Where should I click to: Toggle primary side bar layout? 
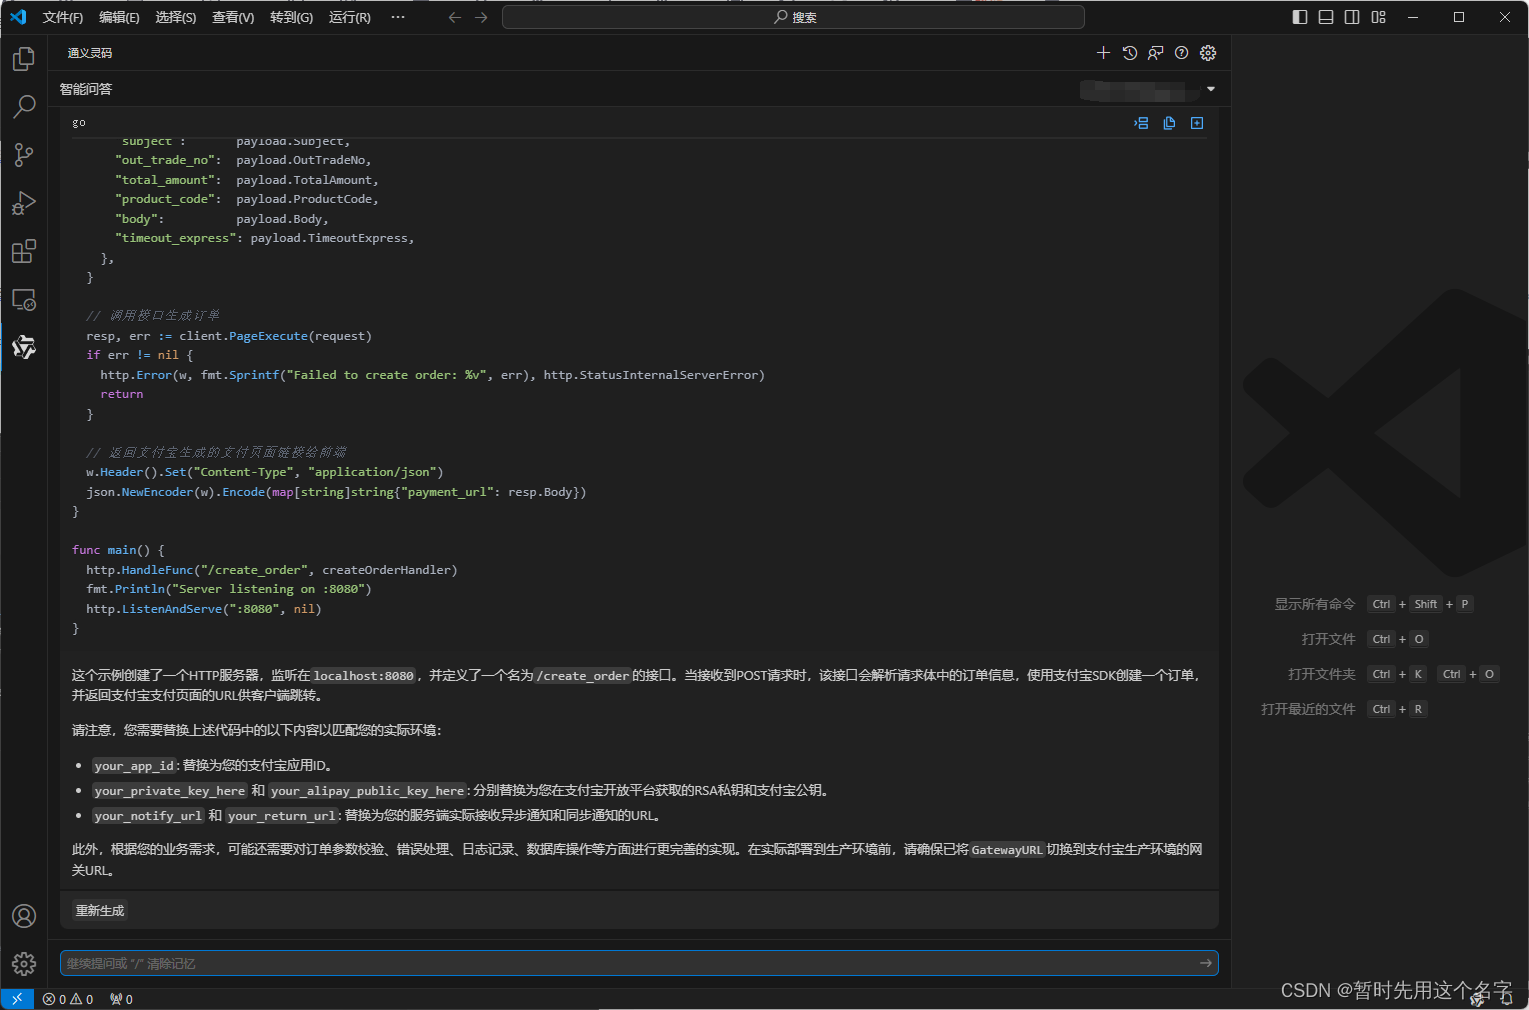tap(1300, 17)
